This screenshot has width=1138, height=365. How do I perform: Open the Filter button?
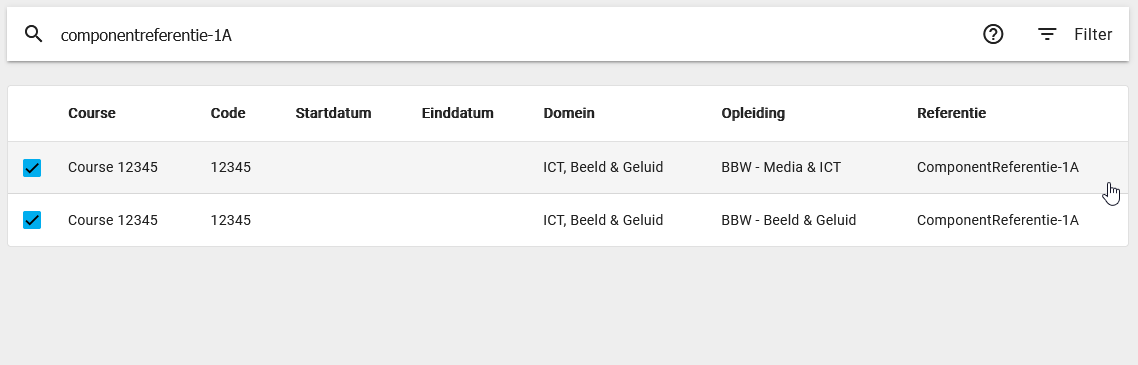point(1075,34)
